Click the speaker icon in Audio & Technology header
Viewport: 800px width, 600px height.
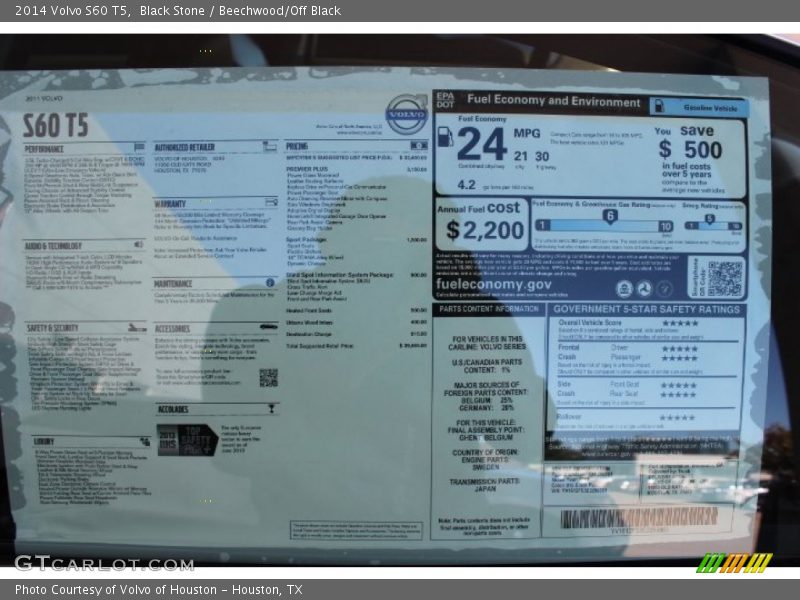click(138, 245)
